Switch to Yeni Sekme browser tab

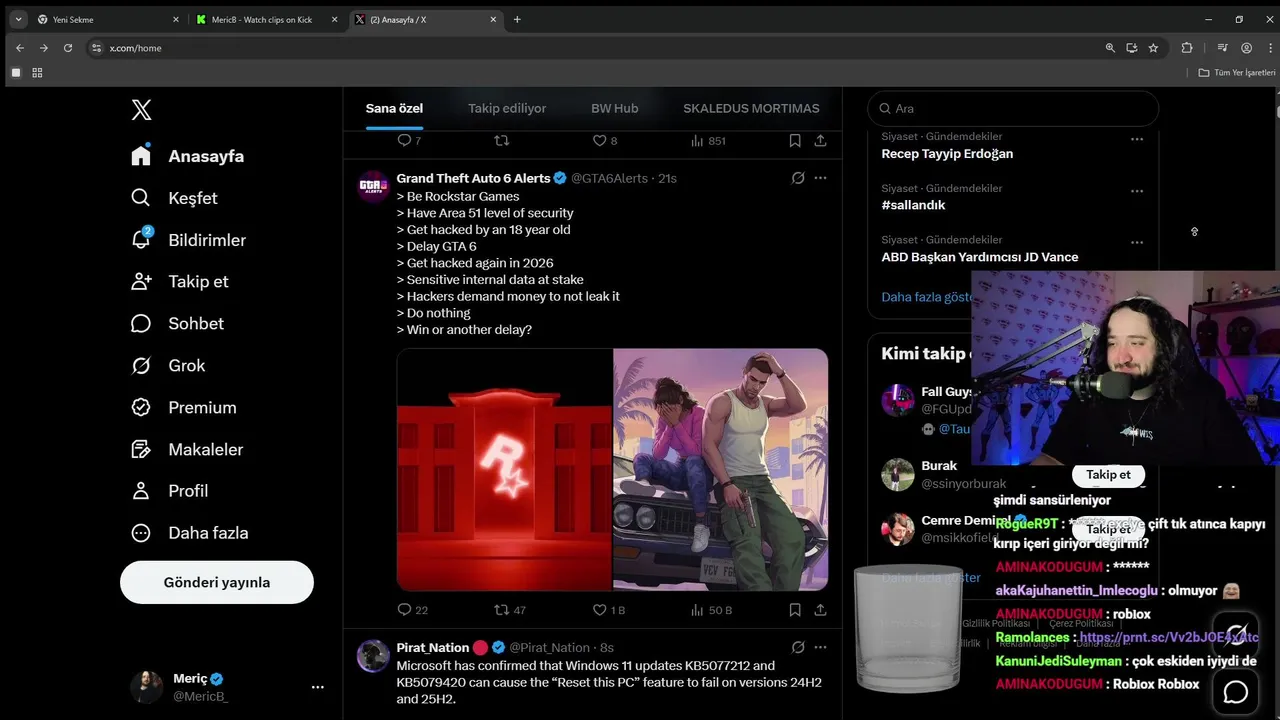pos(108,19)
